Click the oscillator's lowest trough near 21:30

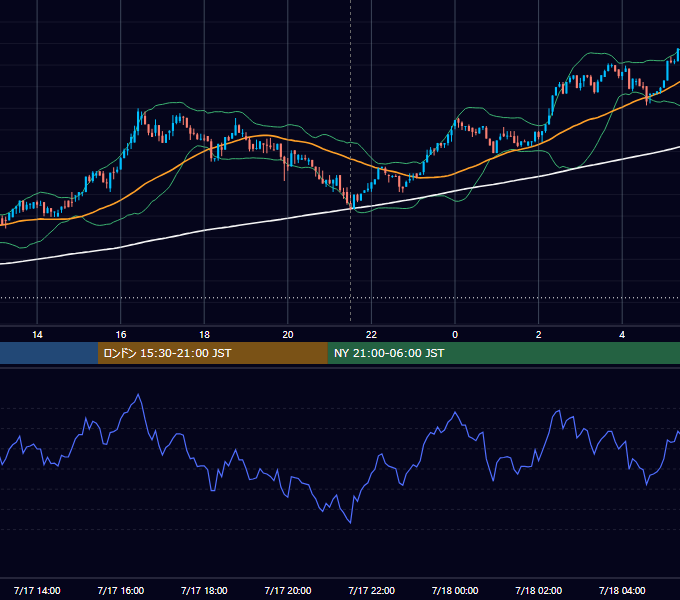pyautogui.click(x=350, y=522)
